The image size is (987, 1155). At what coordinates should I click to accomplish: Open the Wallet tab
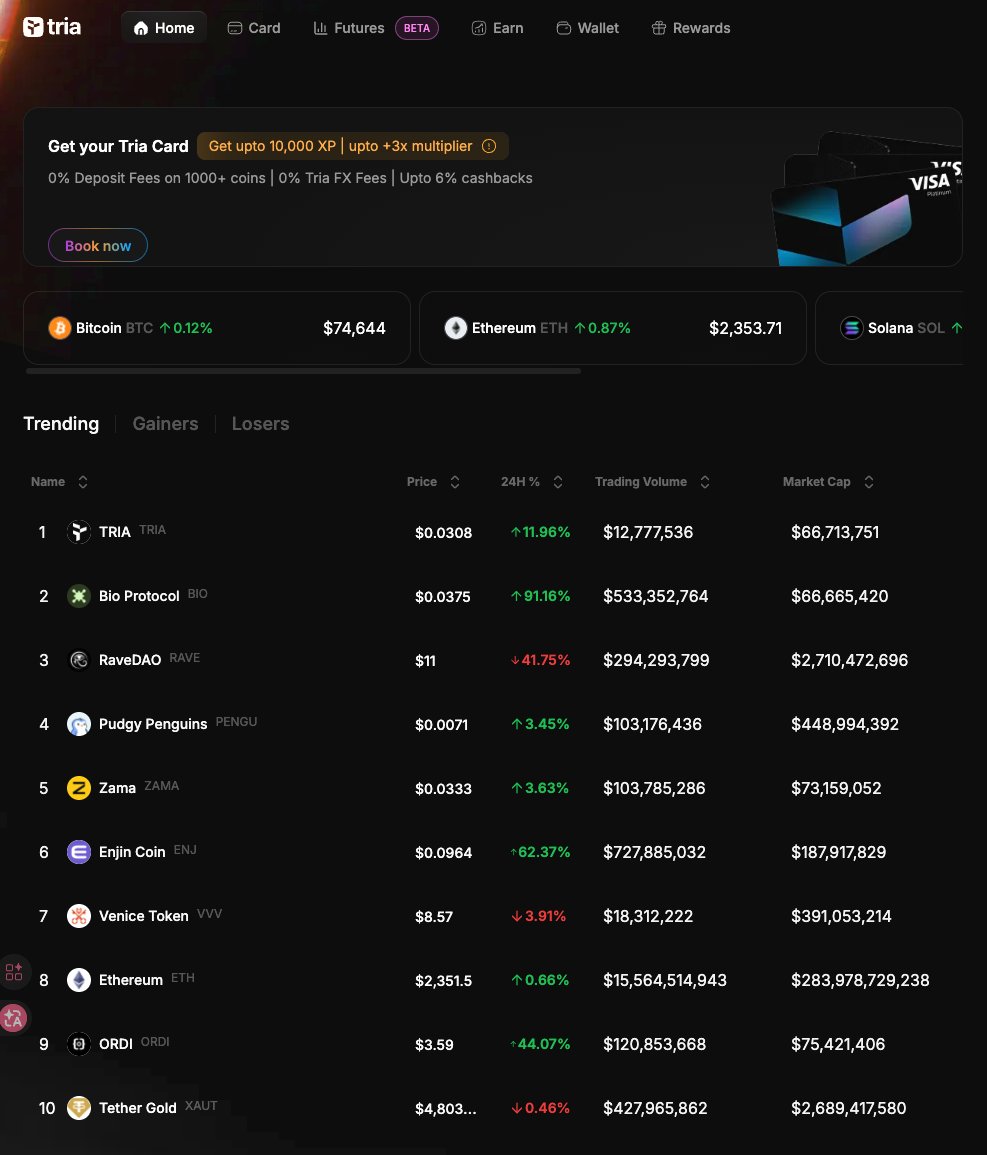pyautogui.click(x=588, y=28)
